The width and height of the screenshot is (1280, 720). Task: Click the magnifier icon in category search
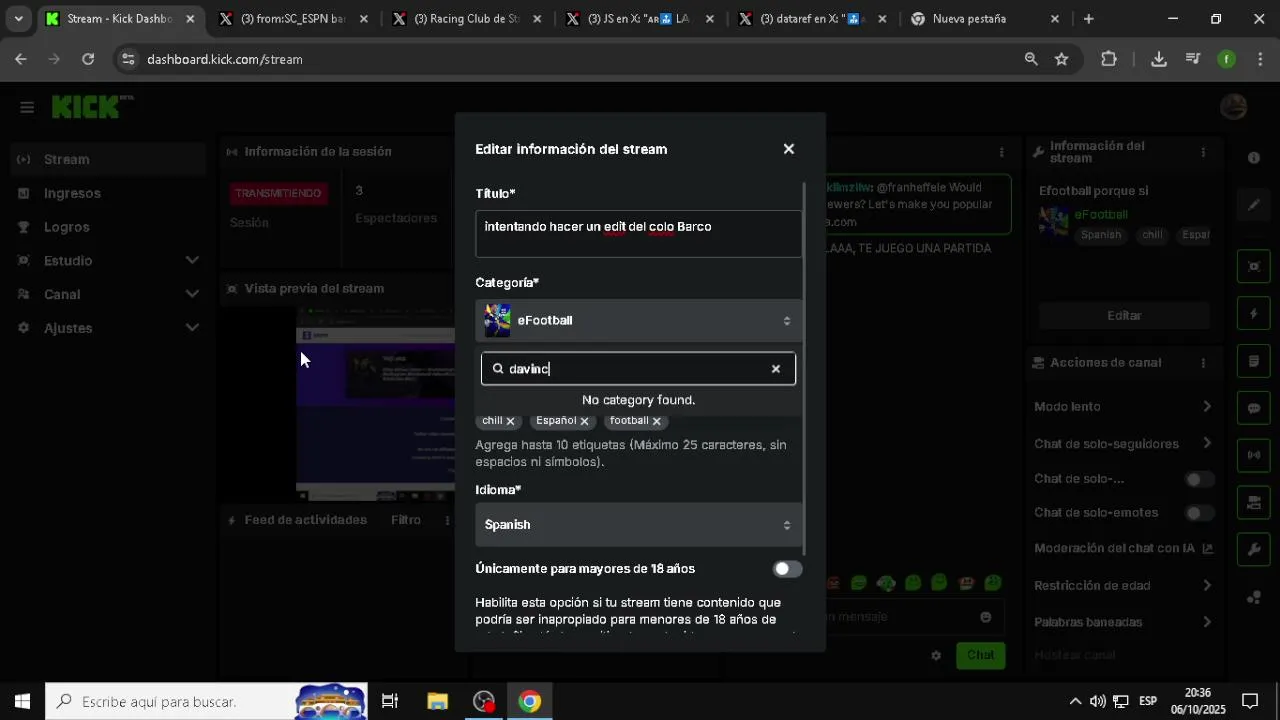tap(498, 369)
